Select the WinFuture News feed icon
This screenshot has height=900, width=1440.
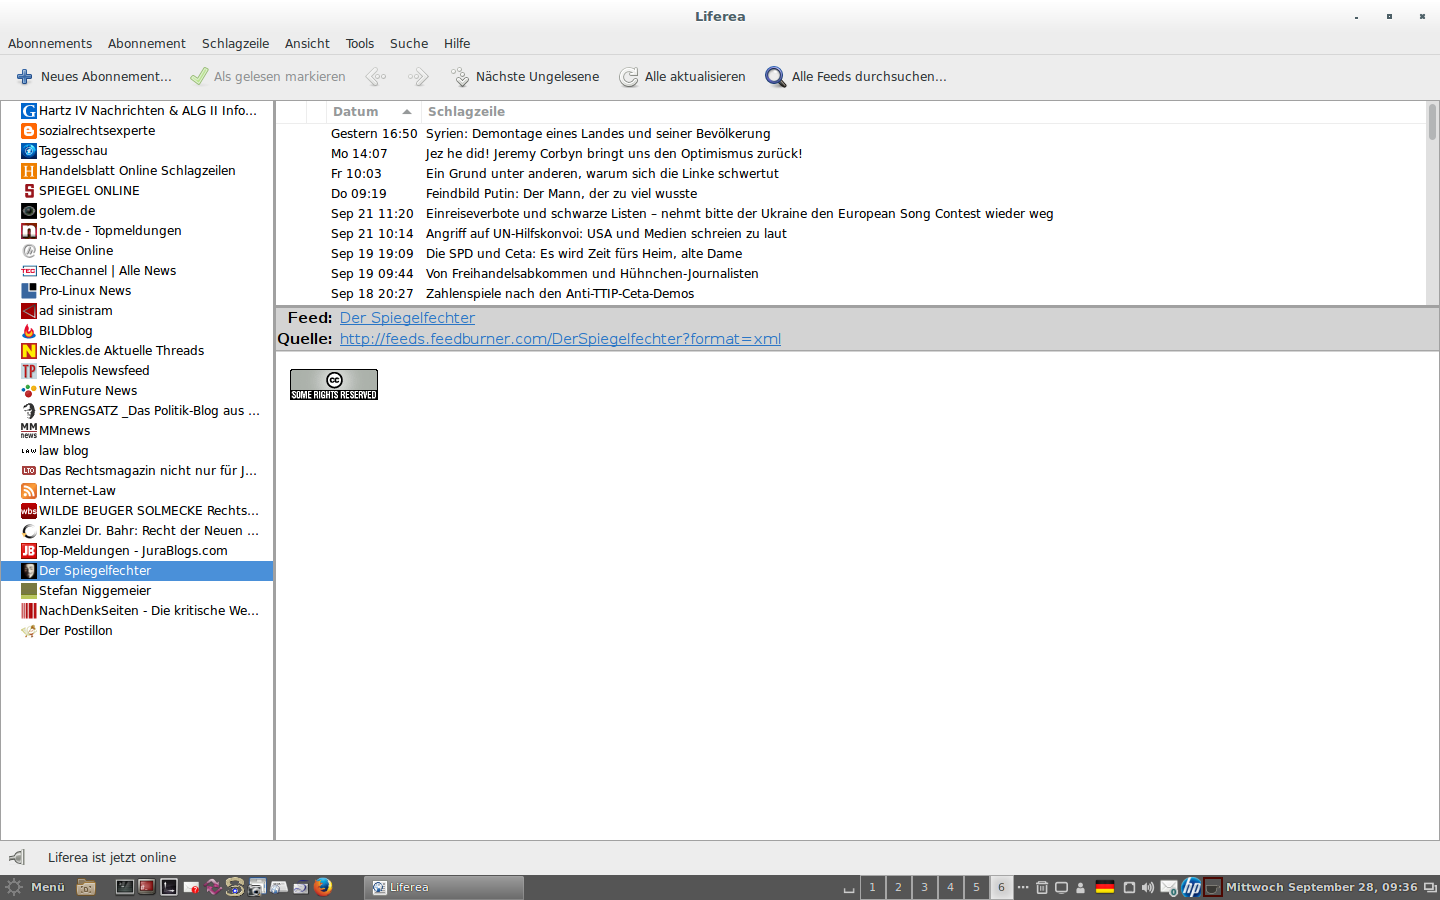pos(29,391)
